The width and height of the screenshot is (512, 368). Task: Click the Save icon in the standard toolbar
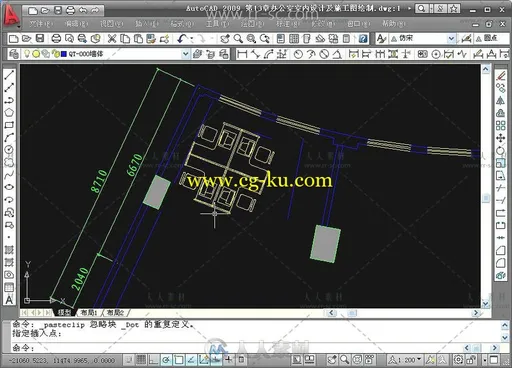click(40, 39)
